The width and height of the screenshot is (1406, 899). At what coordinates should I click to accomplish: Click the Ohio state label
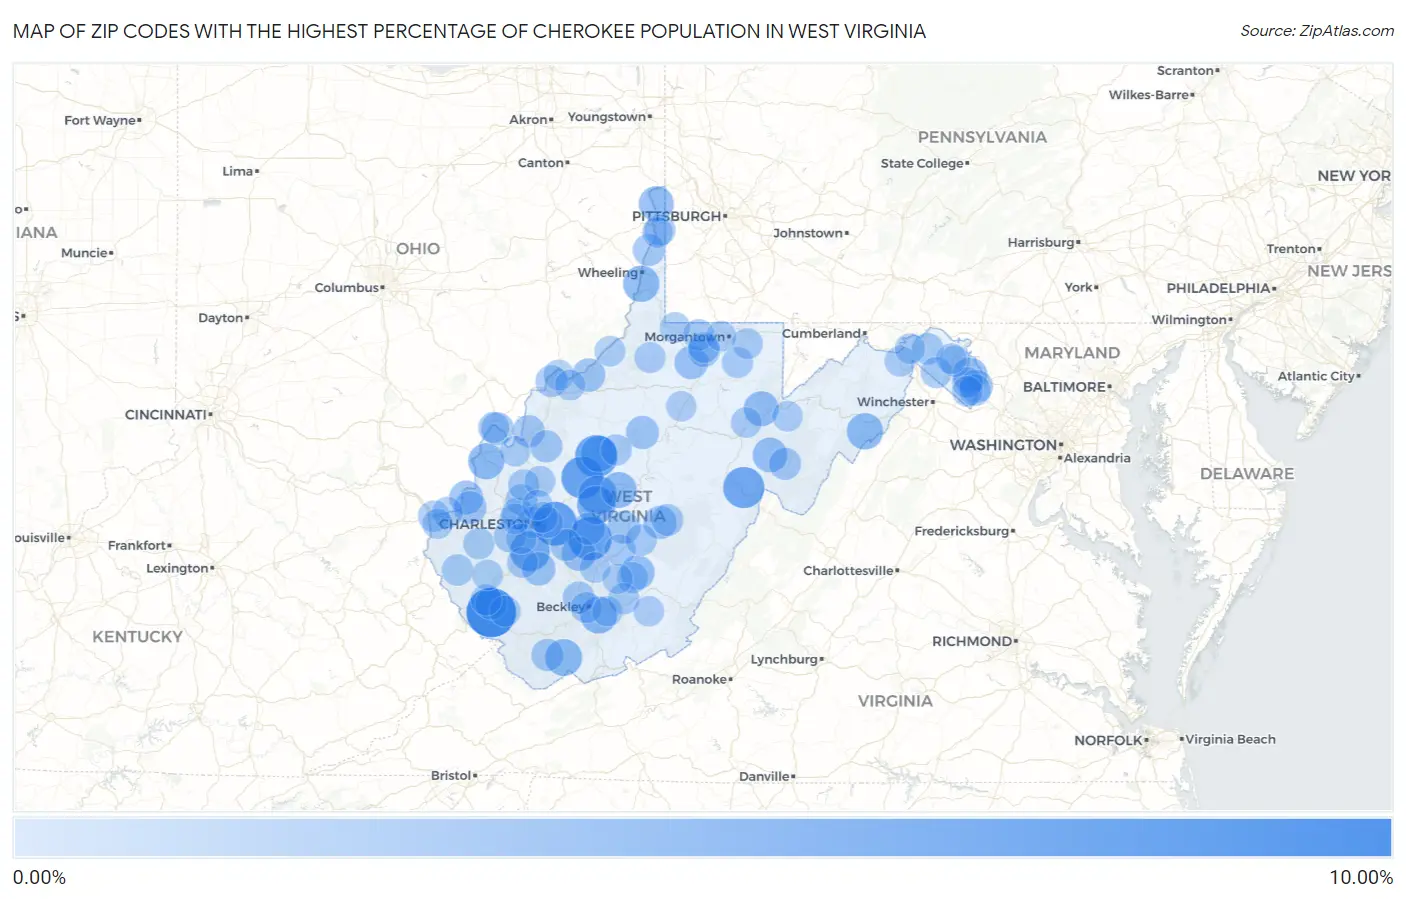418,249
